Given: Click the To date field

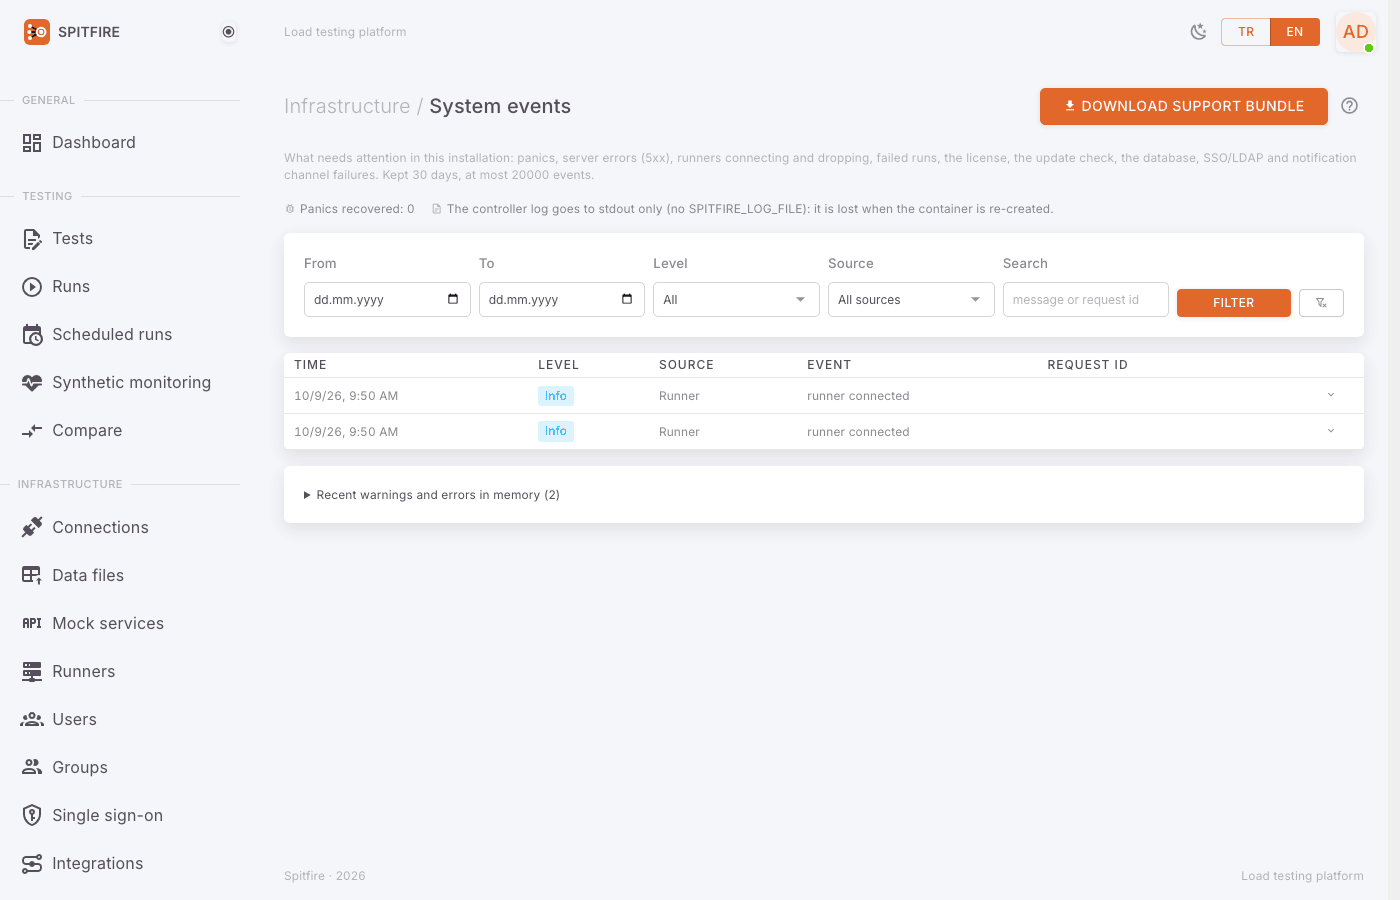Looking at the screenshot, I should (562, 299).
